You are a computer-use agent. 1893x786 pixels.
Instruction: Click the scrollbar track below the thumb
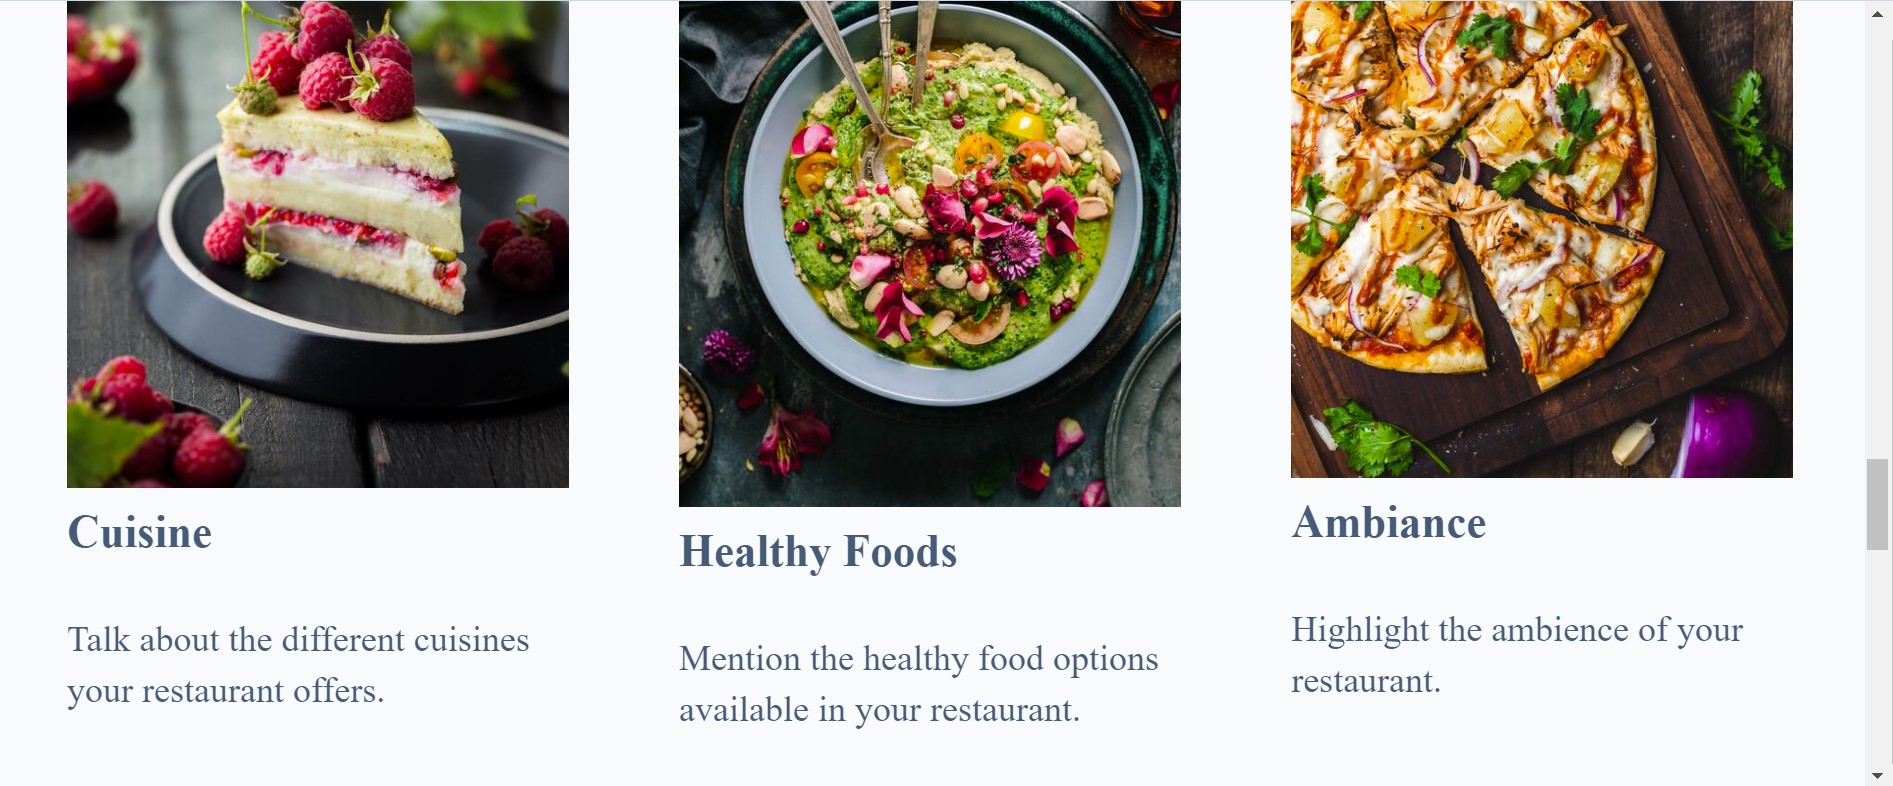coord(1877,657)
